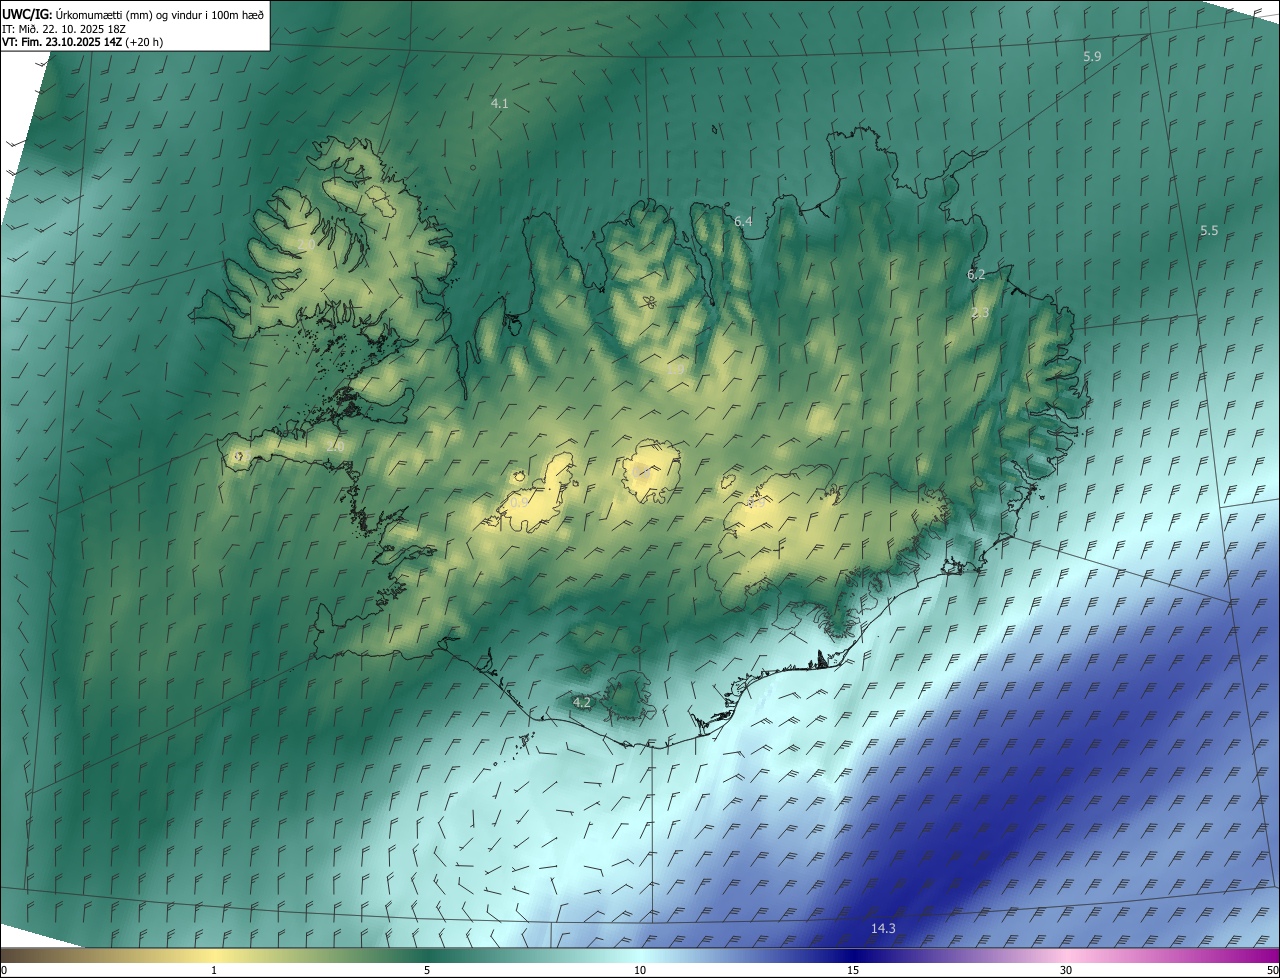Click the colour scale tick label "1"
Image resolution: width=1280 pixels, height=978 pixels.
pyautogui.click(x=214, y=970)
